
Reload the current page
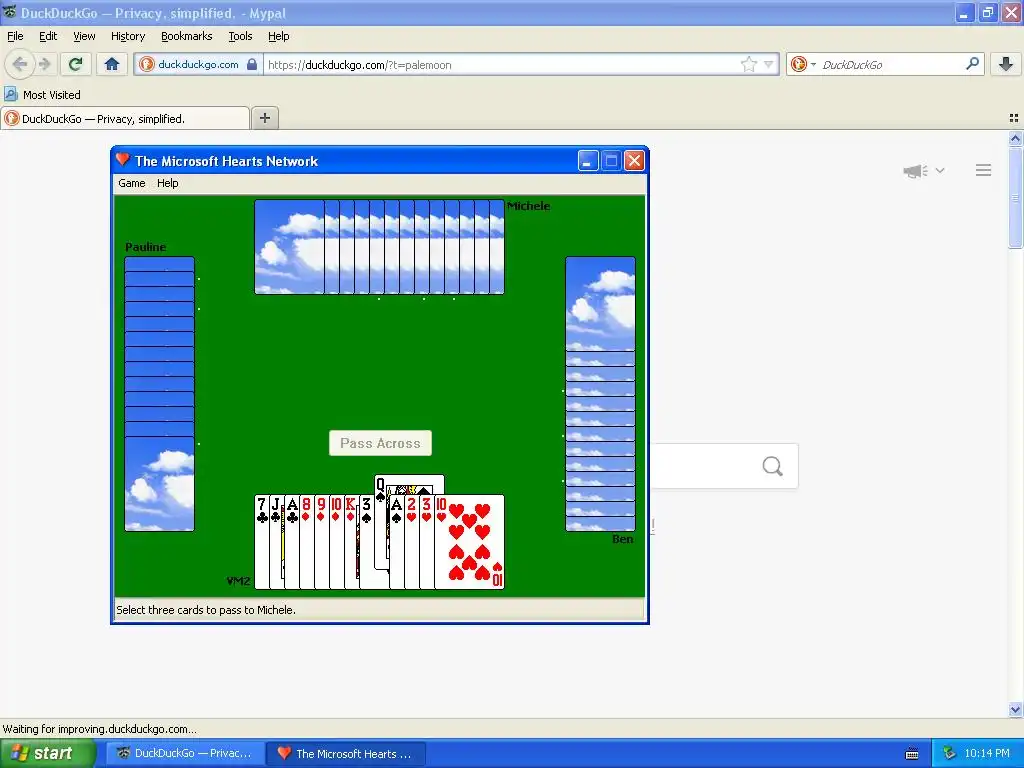pyautogui.click(x=76, y=64)
